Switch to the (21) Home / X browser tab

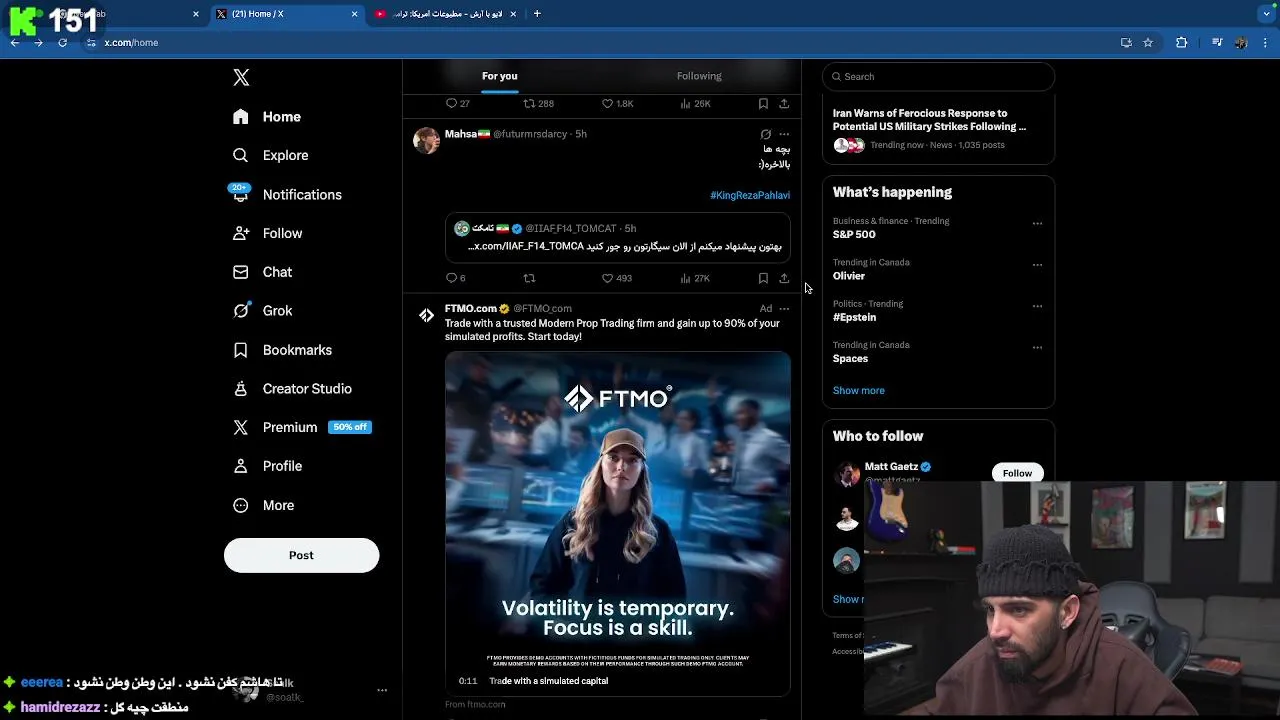285,14
